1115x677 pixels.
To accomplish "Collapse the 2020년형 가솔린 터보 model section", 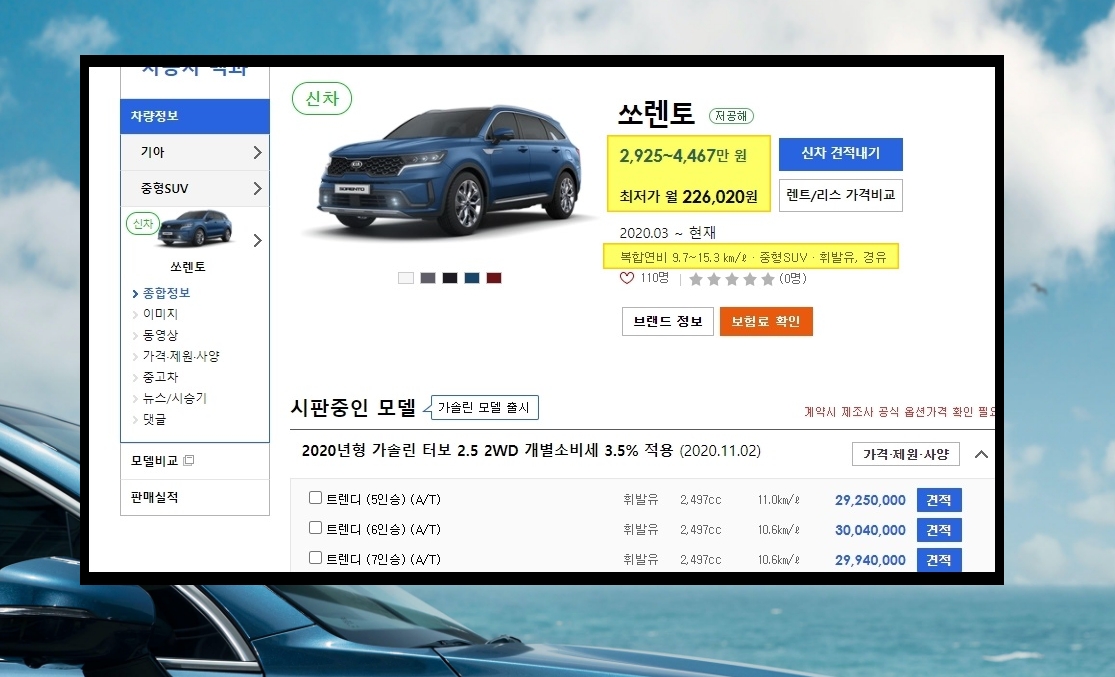I will (981, 454).
